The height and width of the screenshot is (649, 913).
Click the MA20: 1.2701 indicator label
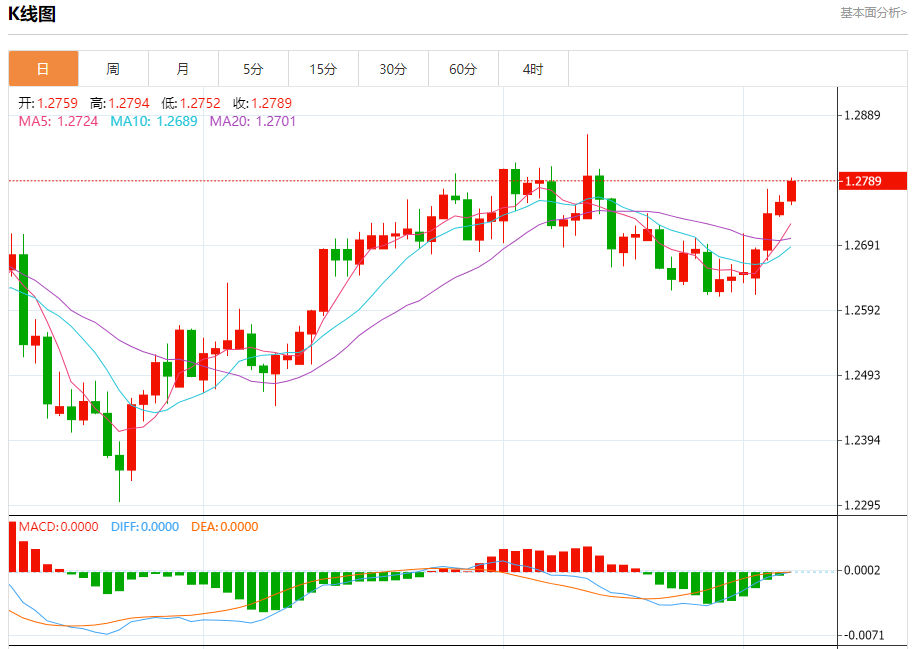(253, 121)
